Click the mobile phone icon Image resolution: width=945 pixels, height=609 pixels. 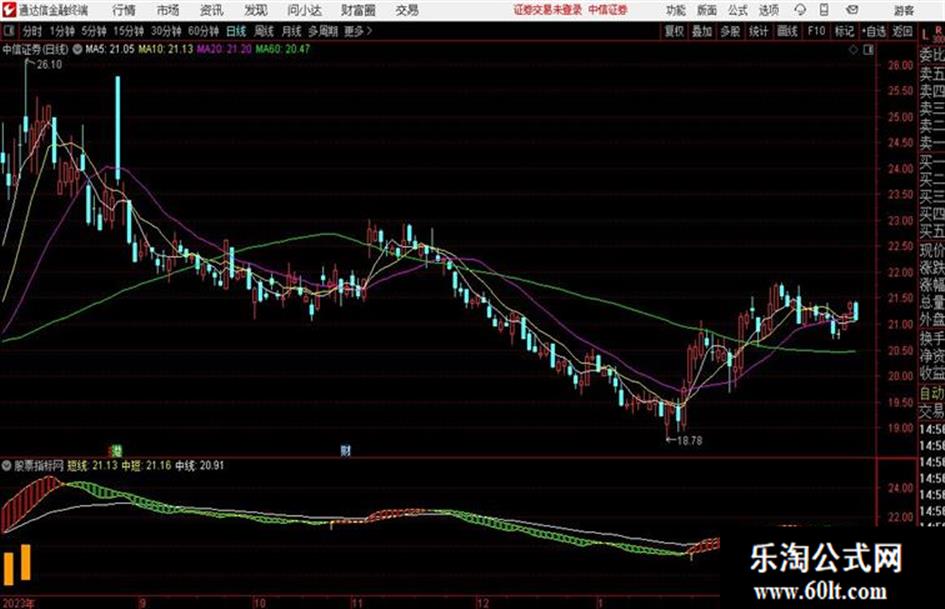[x=824, y=10]
